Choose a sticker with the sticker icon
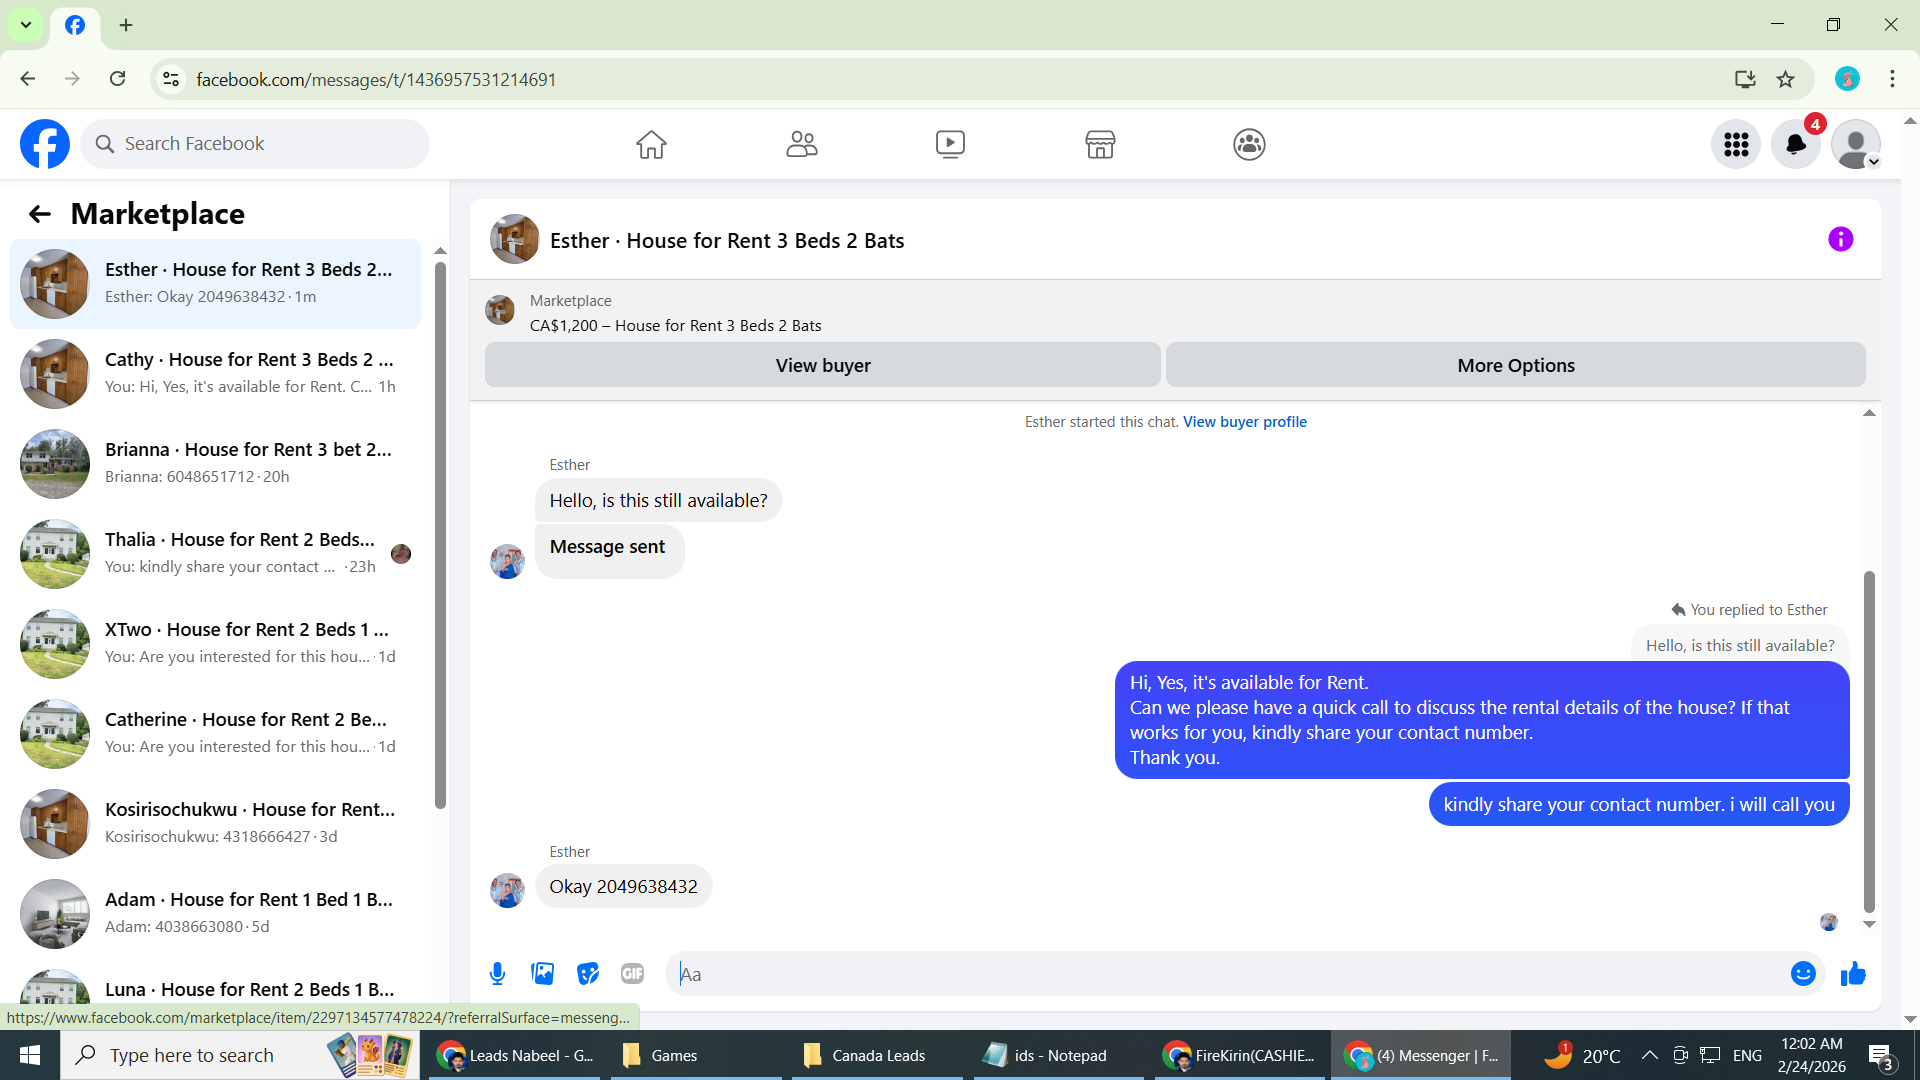 [588, 973]
